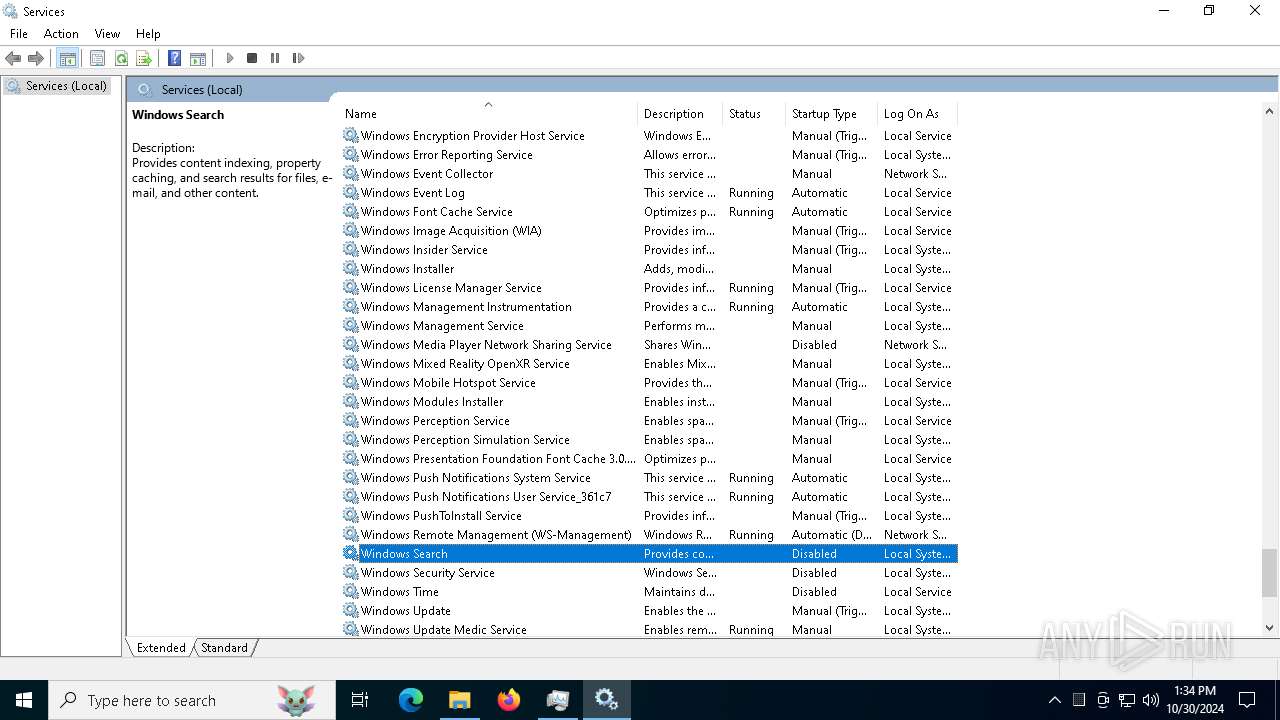The height and width of the screenshot is (720, 1280).
Task: Select Windows Mixed Reality OpenXR Service
Action: [649, 364]
